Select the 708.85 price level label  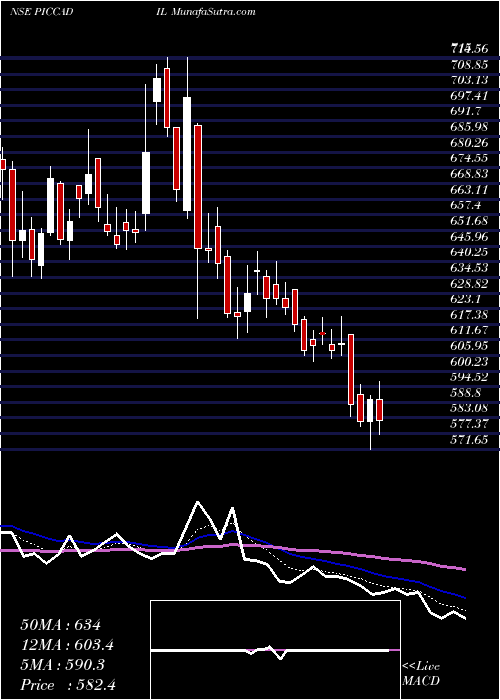click(468, 66)
